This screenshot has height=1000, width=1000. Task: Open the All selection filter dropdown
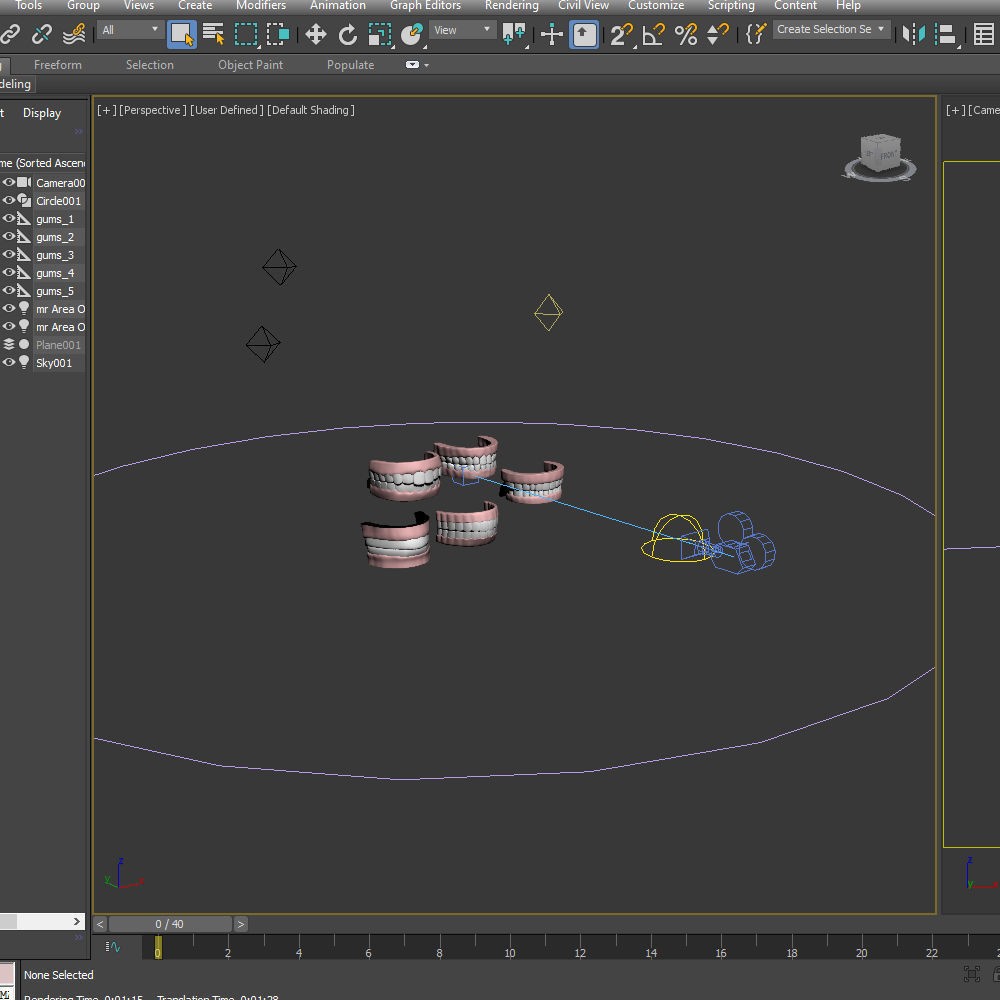[x=130, y=30]
